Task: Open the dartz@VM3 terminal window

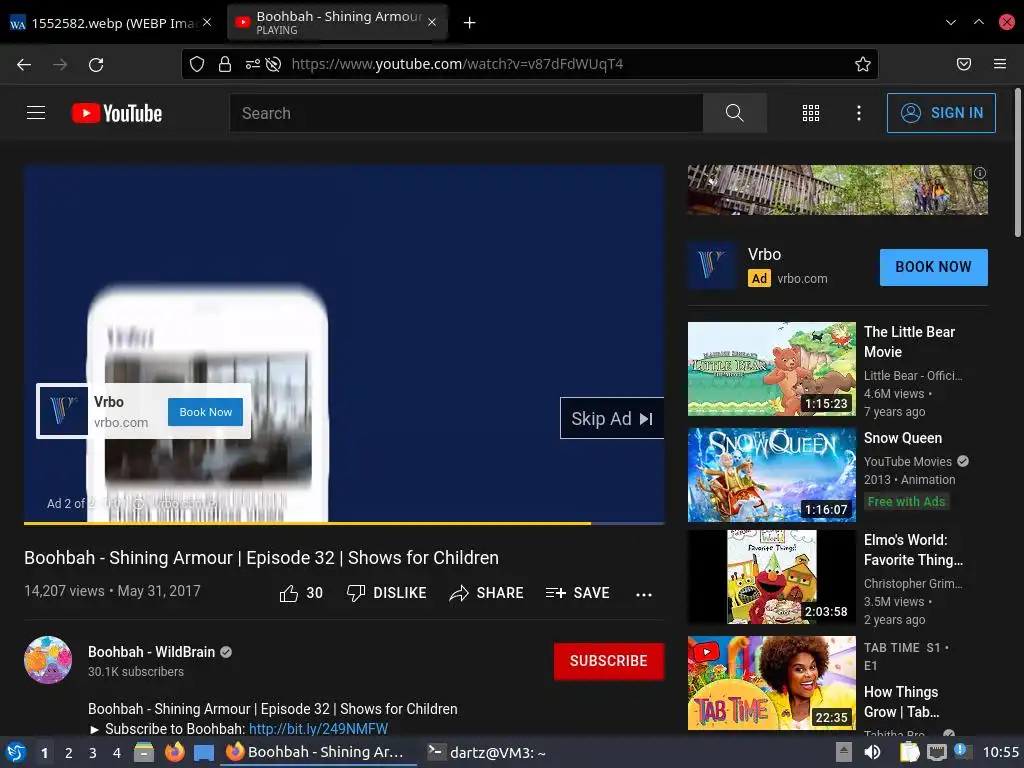Action: [487, 753]
